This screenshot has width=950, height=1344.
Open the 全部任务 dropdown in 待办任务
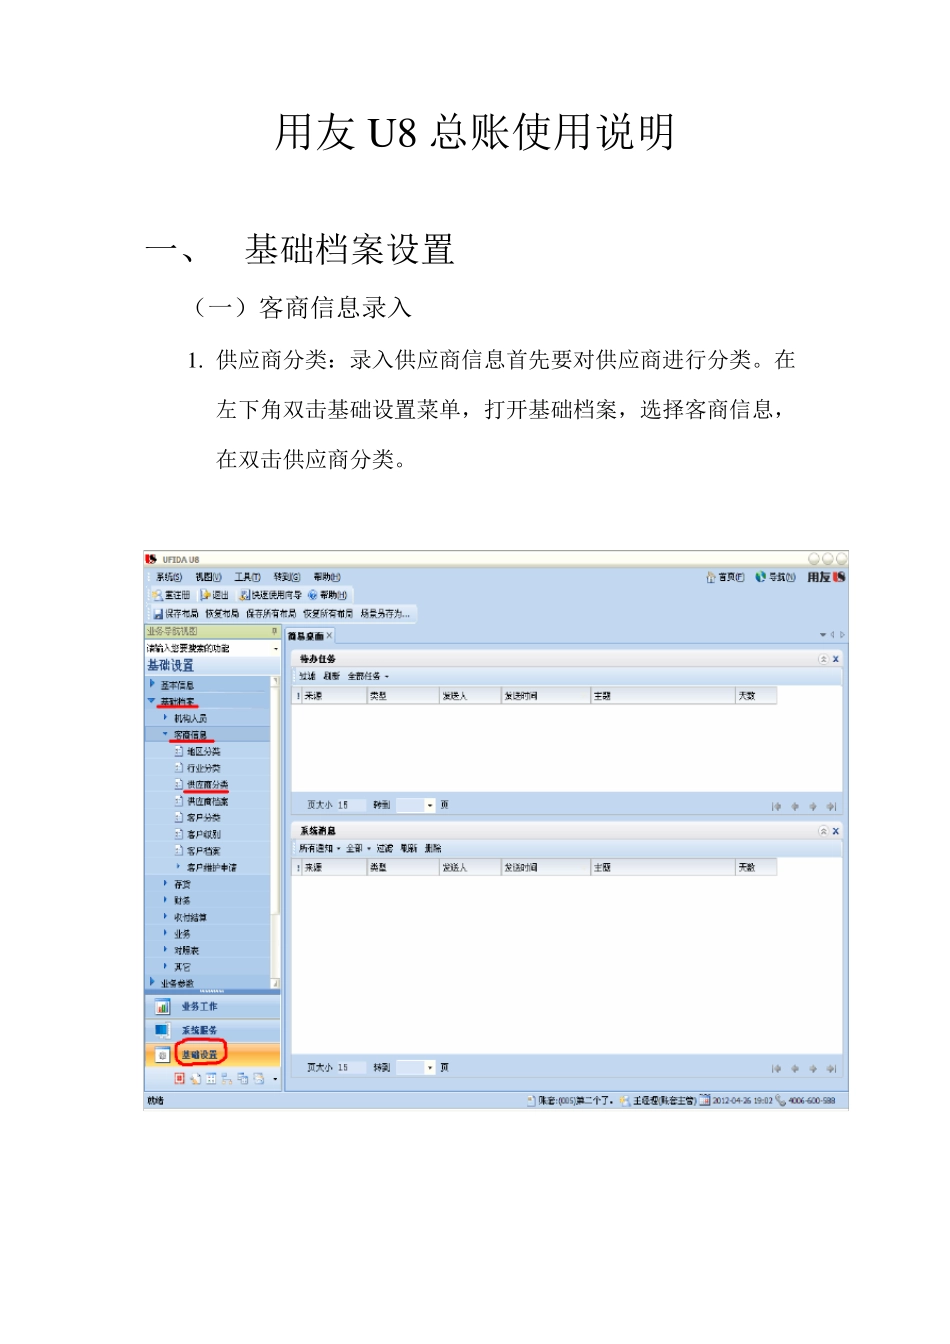coord(368,676)
